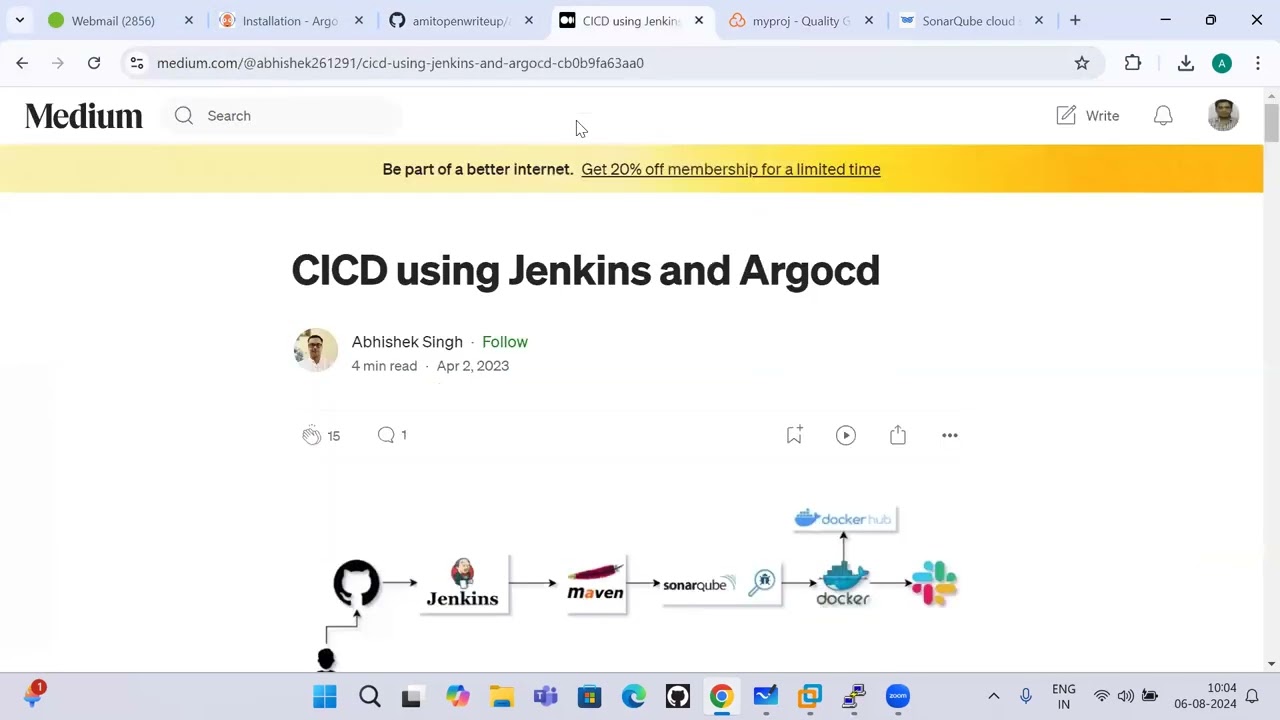This screenshot has width=1280, height=720.
Task: Open GitHub Desktop from taskbar
Action: click(678, 696)
